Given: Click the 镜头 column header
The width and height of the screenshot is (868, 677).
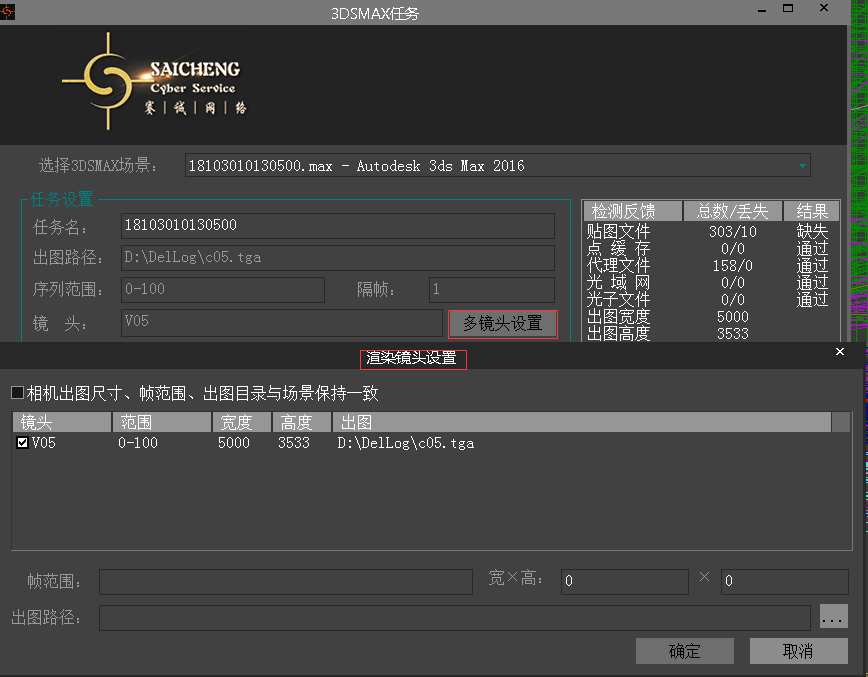Looking at the screenshot, I should pos(61,423).
